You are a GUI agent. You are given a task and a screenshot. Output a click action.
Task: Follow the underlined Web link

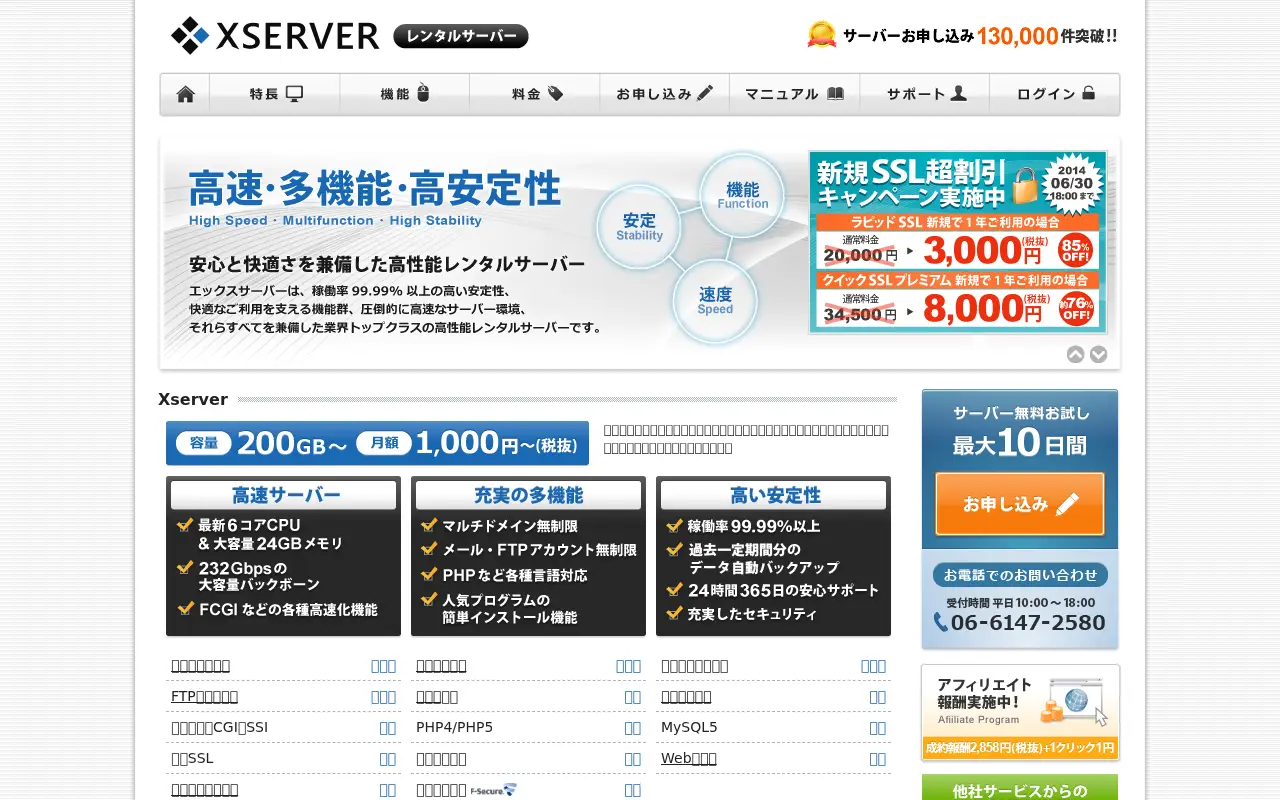(x=689, y=758)
